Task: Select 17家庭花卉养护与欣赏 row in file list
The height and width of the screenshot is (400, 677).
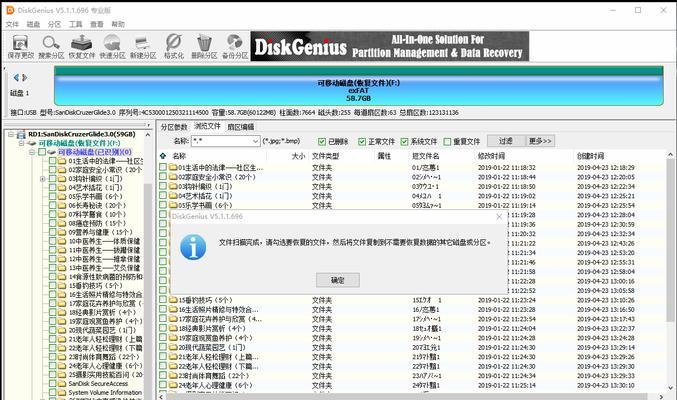Action: (412, 319)
